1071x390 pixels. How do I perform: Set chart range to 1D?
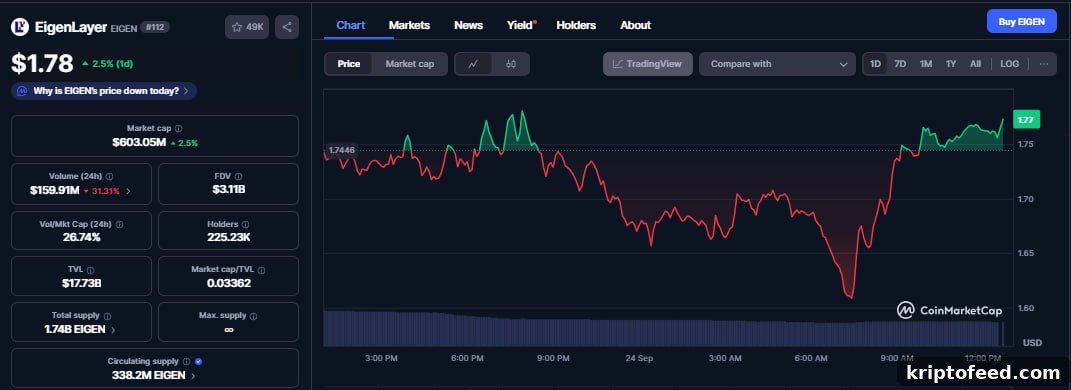point(875,64)
